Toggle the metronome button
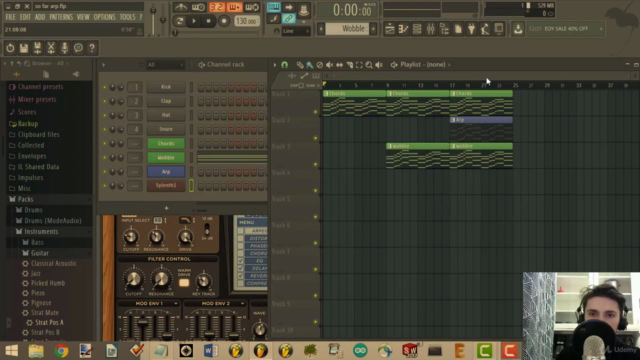 [x=180, y=7]
